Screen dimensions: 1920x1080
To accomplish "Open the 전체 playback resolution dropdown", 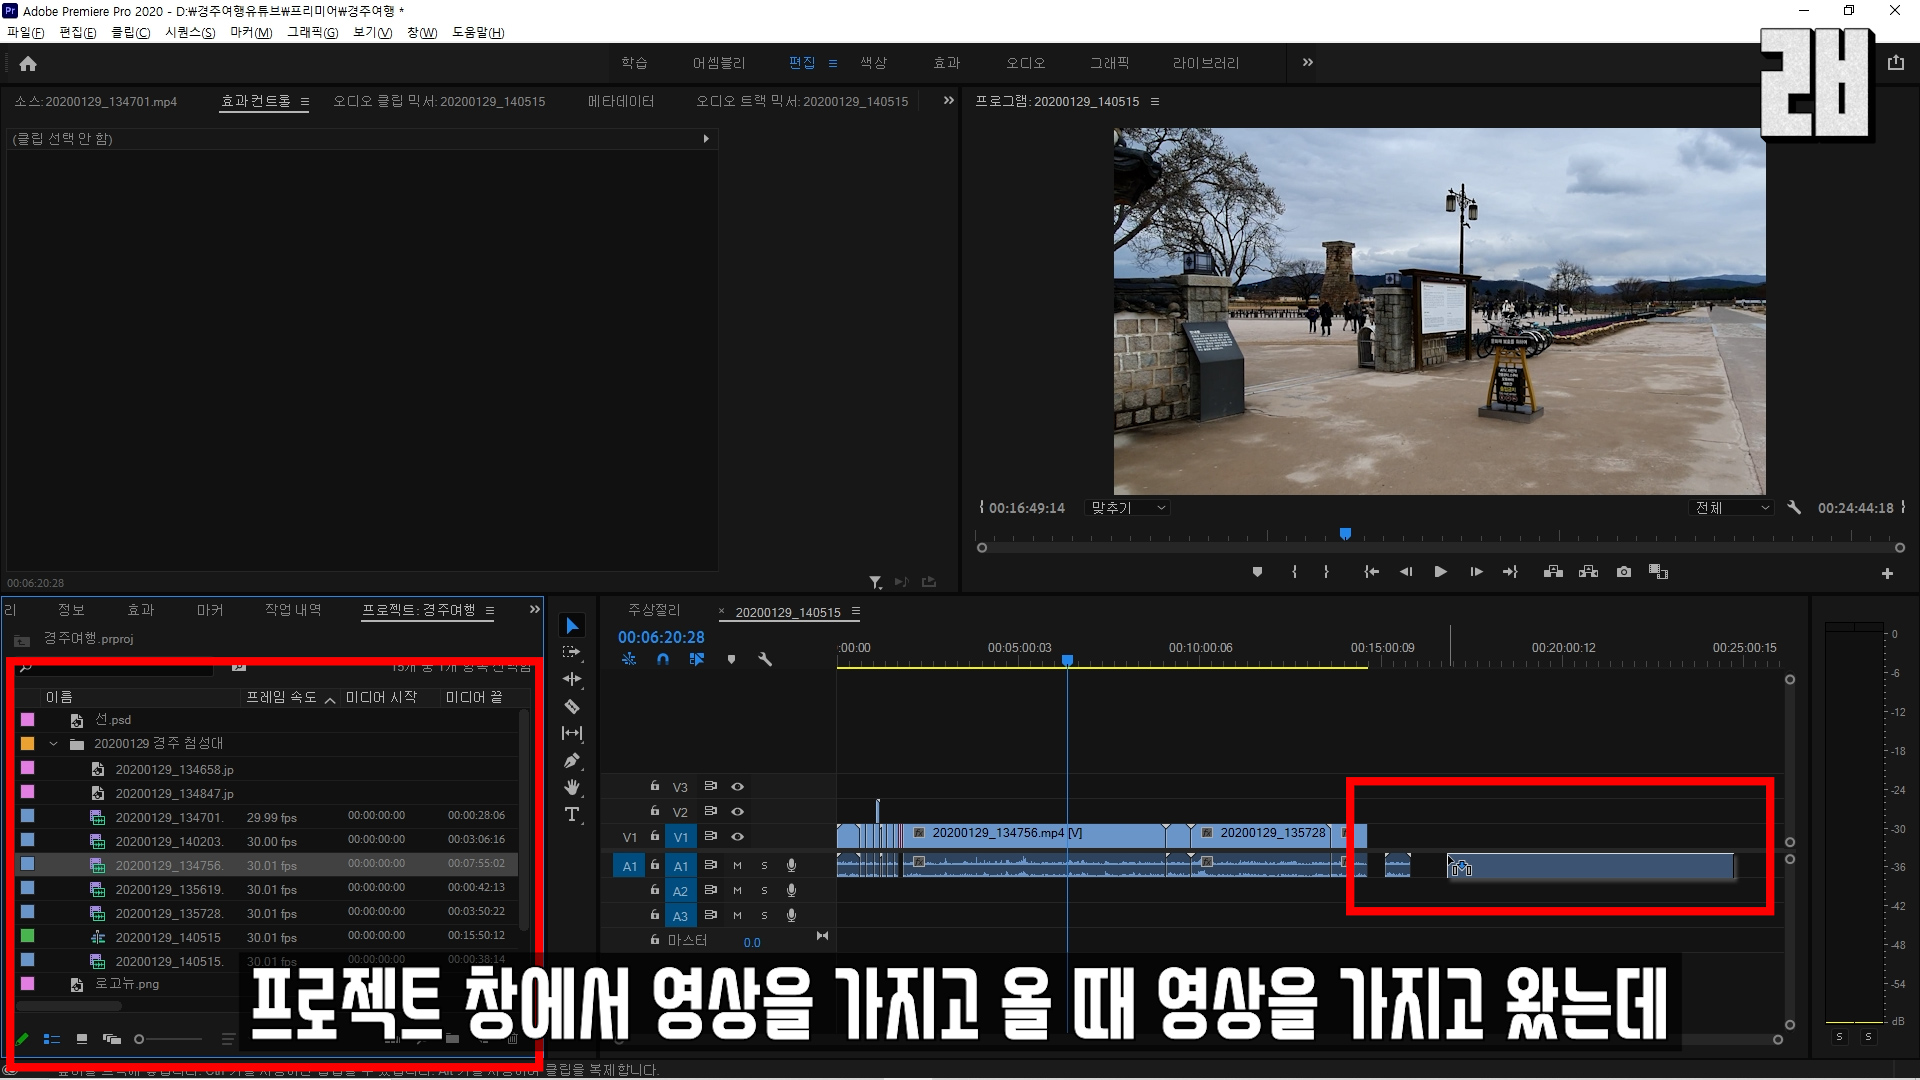I will pyautogui.click(x=1732, y=508).
